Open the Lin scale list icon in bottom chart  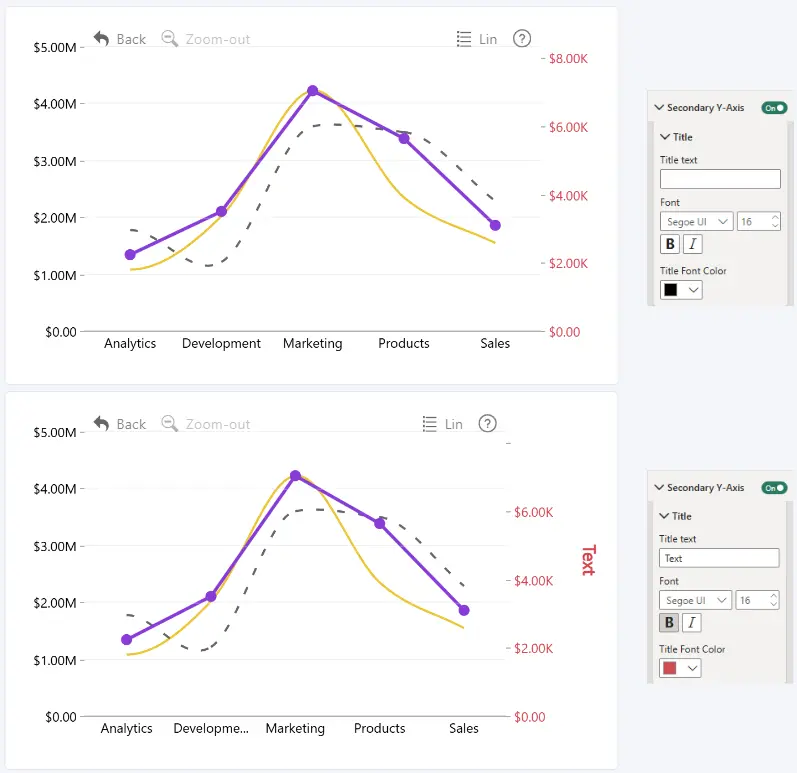tap(430, 423)
